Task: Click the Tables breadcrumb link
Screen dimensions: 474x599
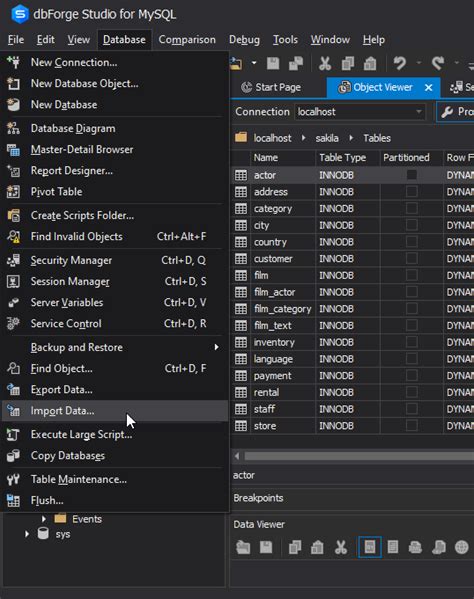Action: 377,138
